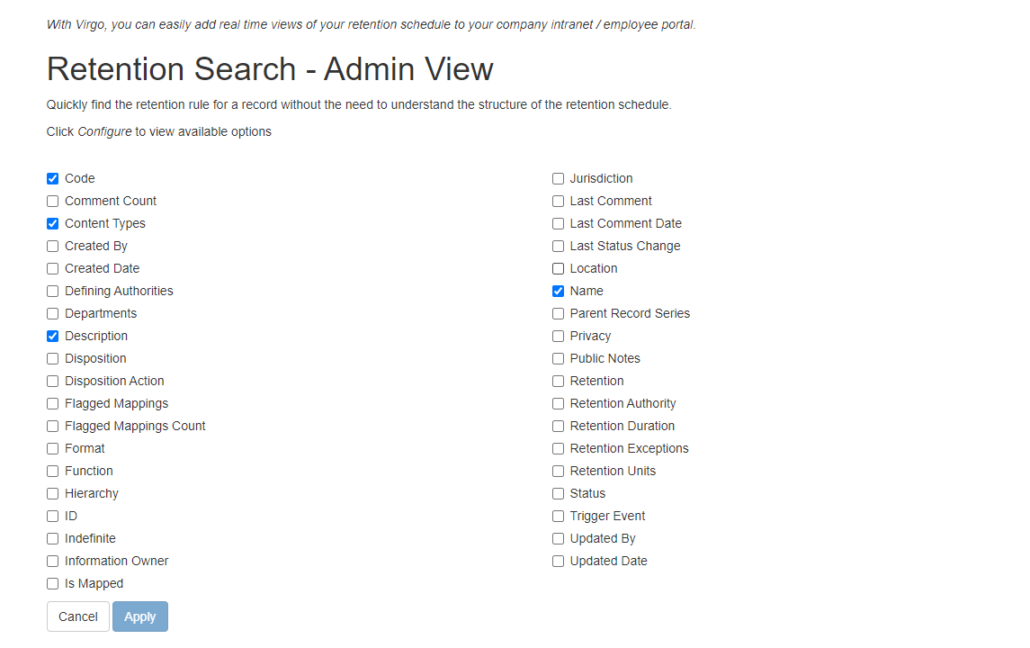Check the Defining Authorities option
Viewport: 1030px width, 648px height.
(52, 290)
